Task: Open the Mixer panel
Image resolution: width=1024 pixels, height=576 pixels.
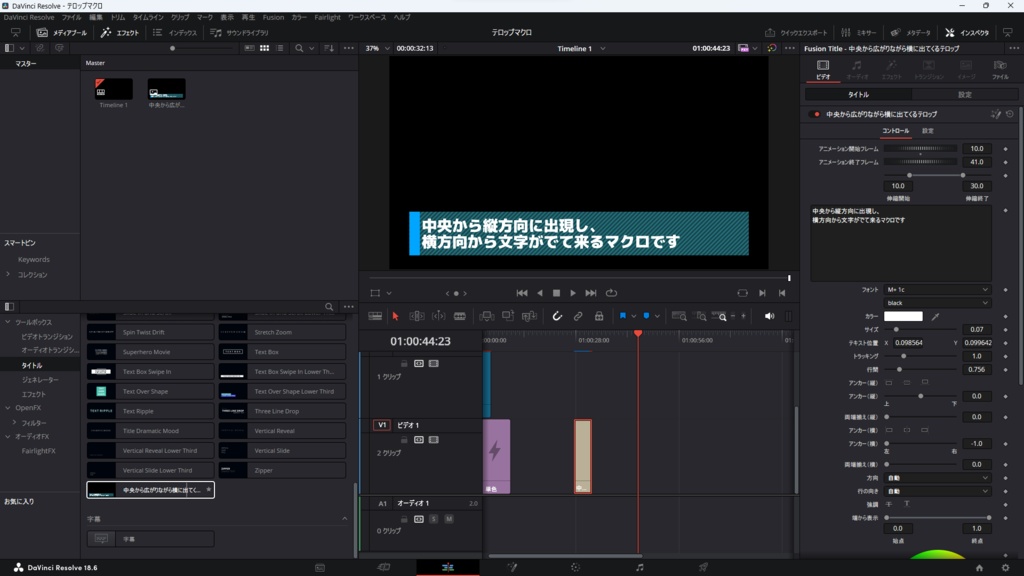Action: click(x=859, y=33)
